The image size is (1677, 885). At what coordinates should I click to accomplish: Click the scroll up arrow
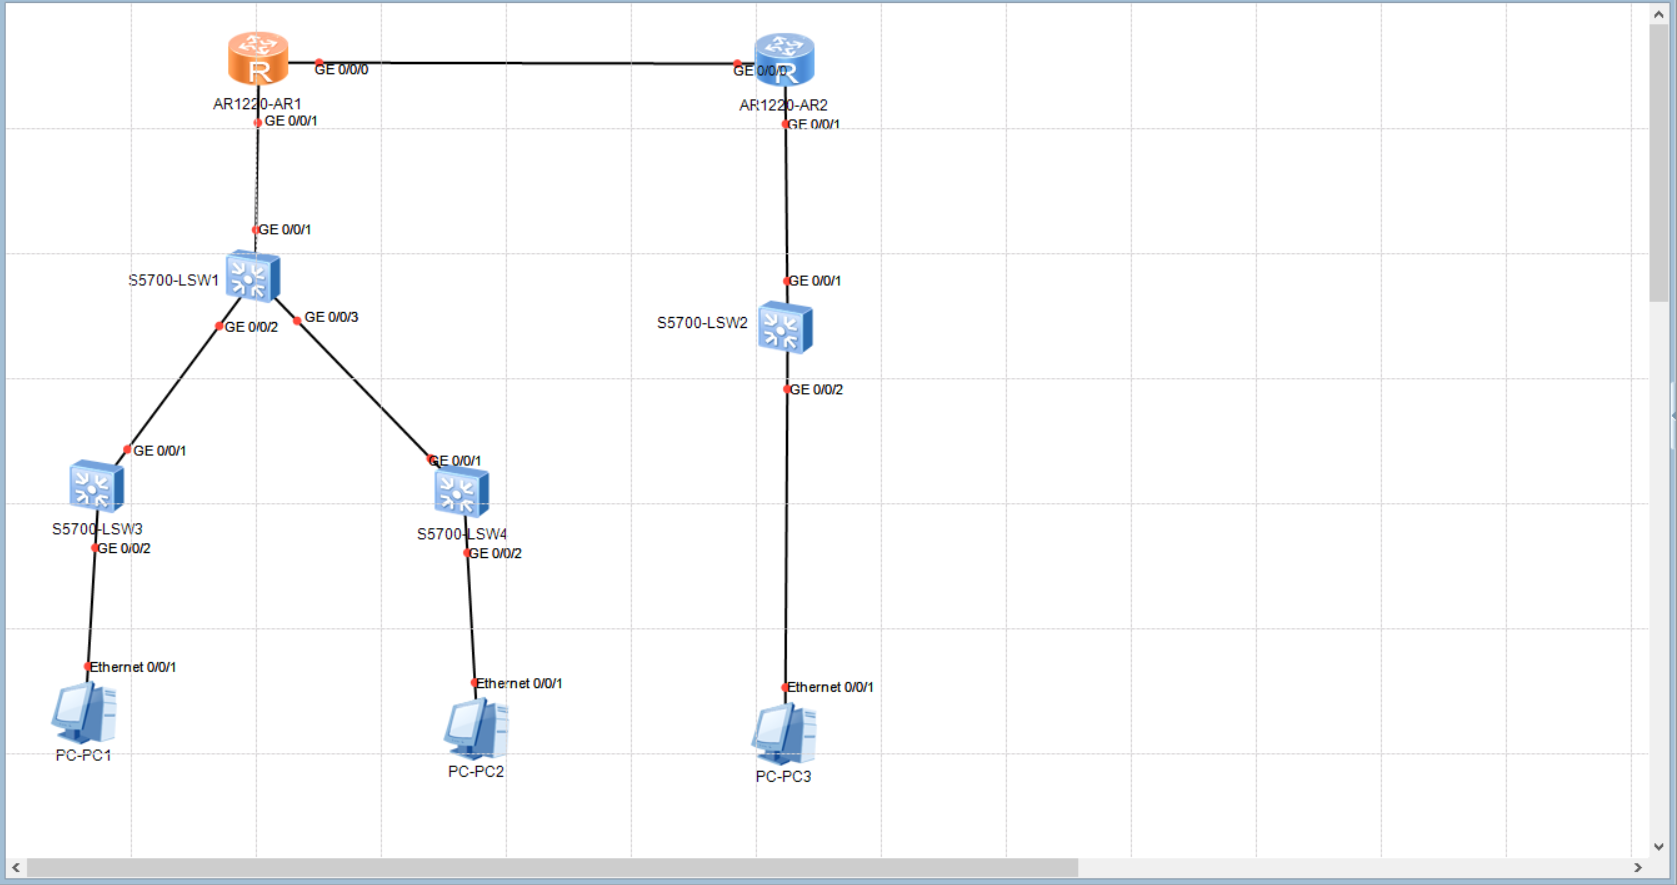1659,14
